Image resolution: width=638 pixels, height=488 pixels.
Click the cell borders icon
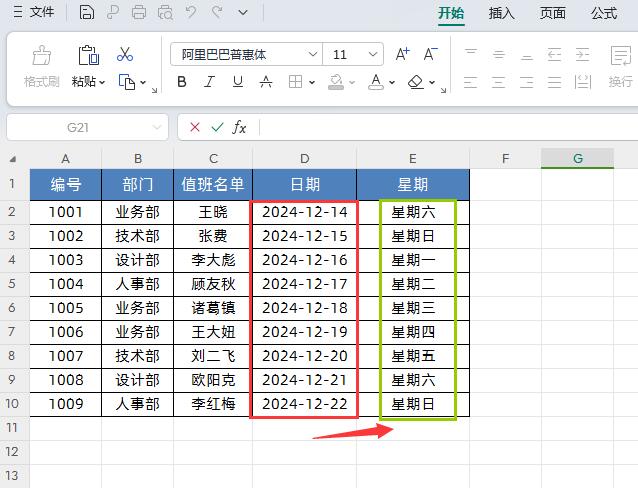295,82
